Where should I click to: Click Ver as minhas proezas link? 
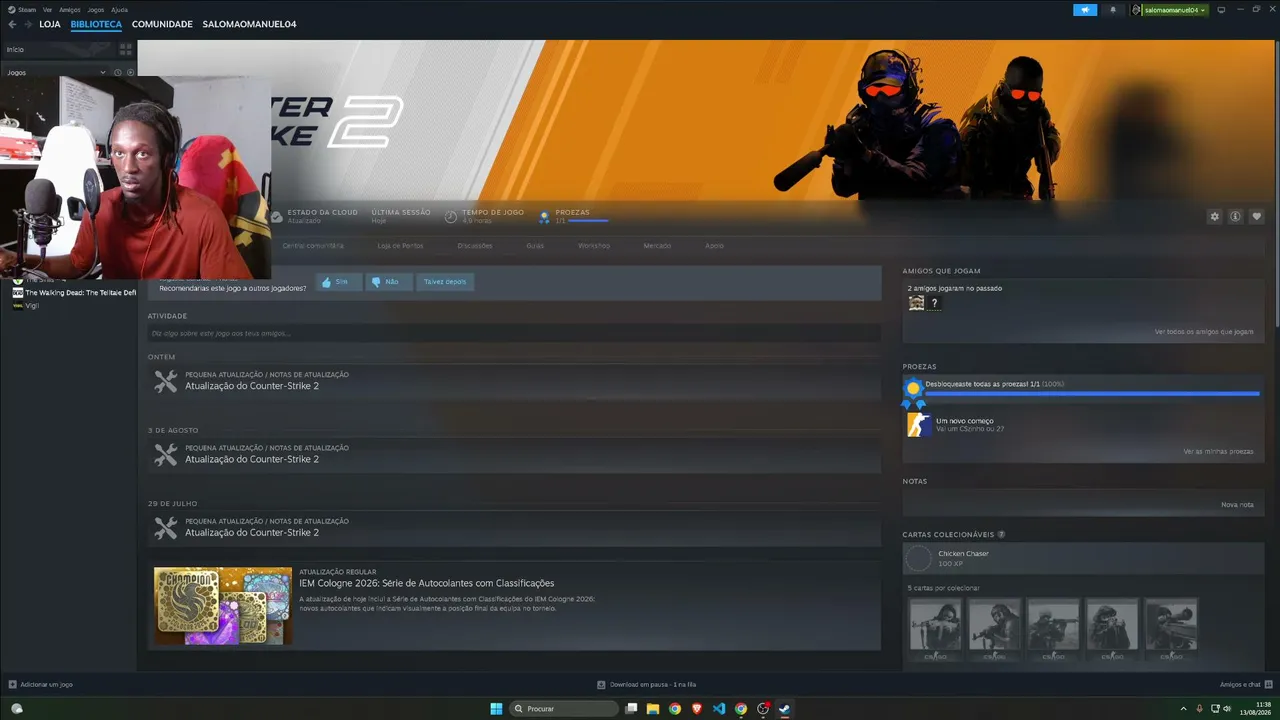point(1218,452)
